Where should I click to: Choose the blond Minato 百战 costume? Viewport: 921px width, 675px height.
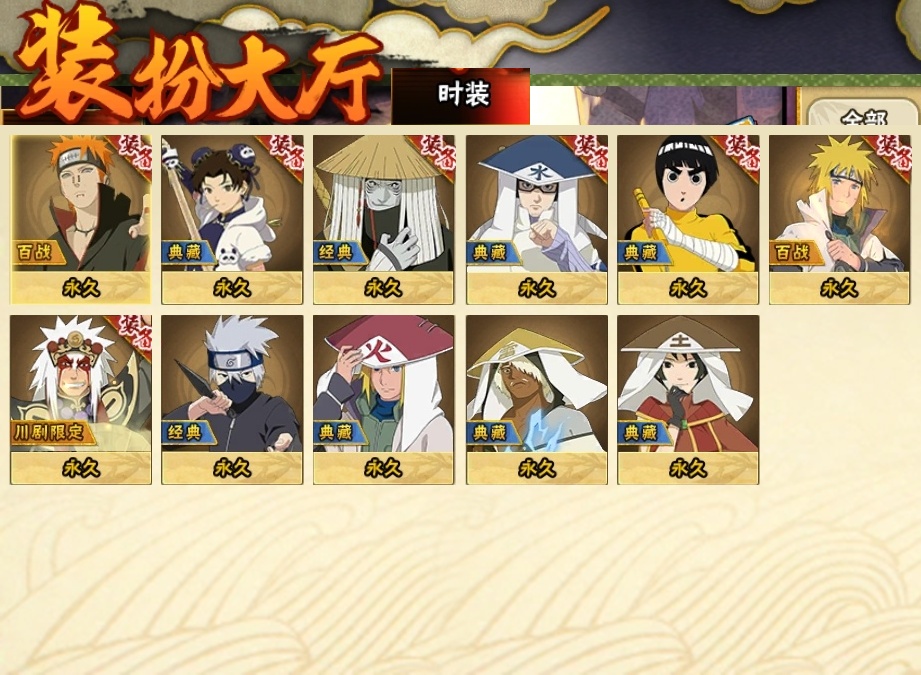[x=839, y=220]
